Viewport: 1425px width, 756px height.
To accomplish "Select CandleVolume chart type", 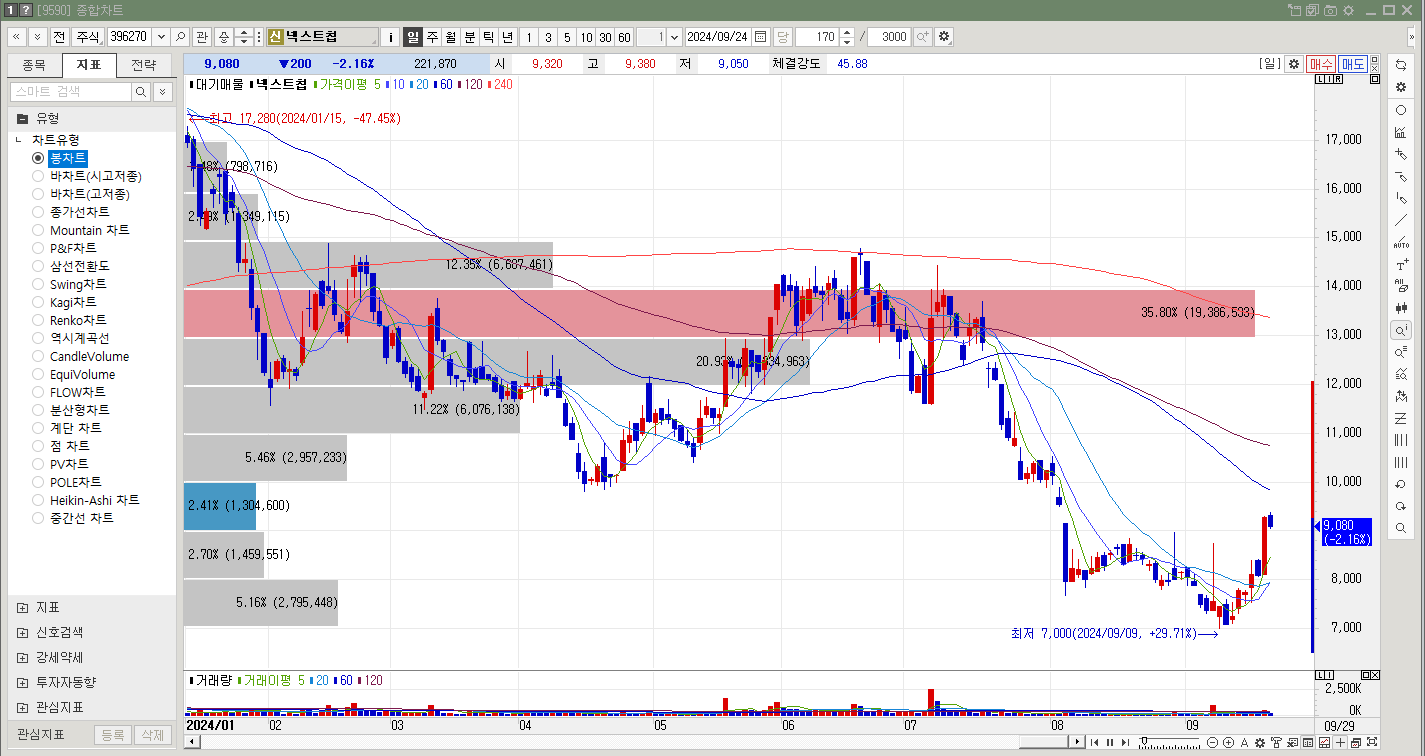I will click(80, 356).
